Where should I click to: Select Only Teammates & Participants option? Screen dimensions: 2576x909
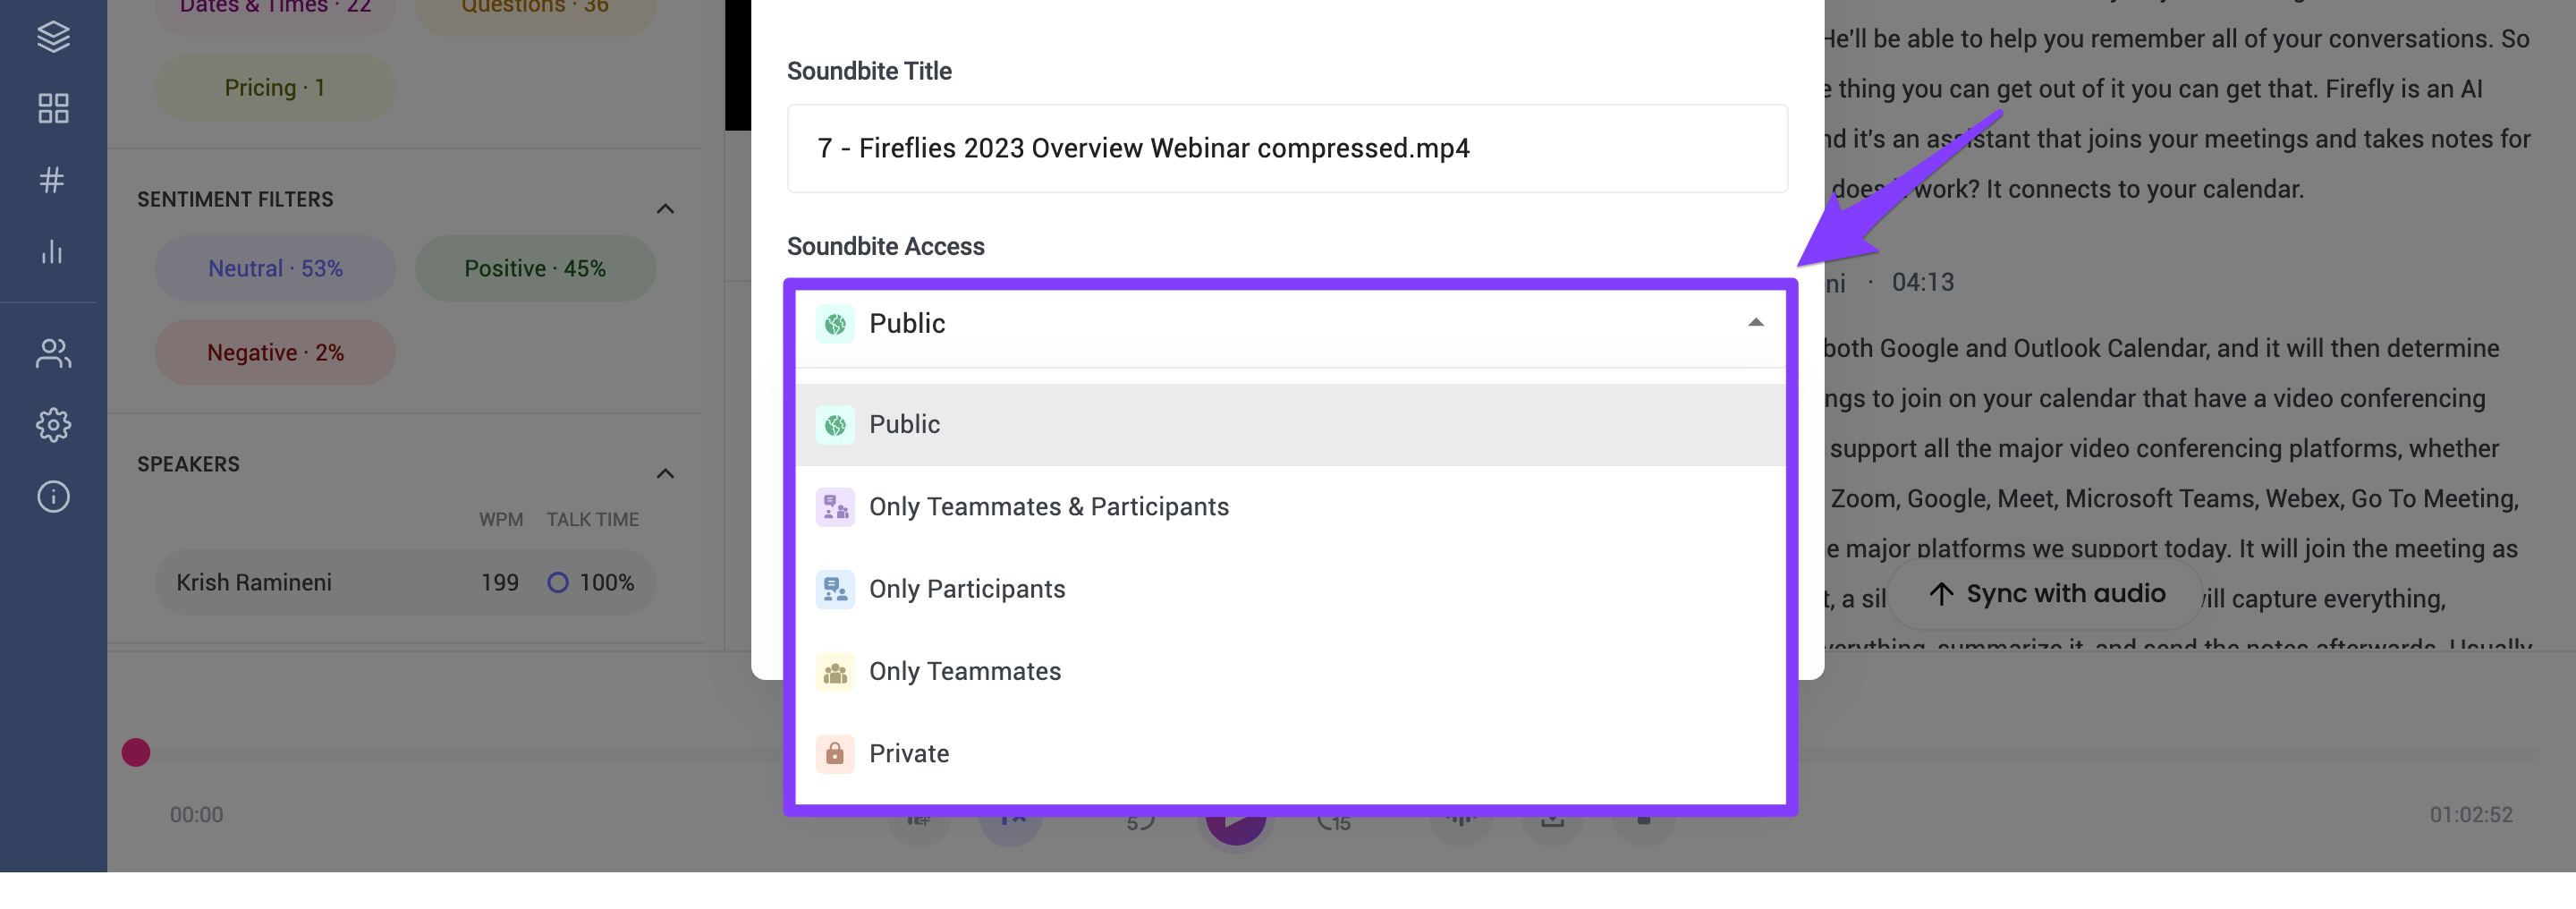1048,507
